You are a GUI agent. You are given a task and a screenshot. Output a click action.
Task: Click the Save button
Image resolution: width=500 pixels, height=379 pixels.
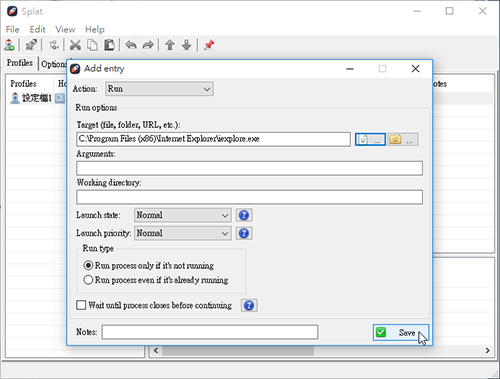(401, 332)
